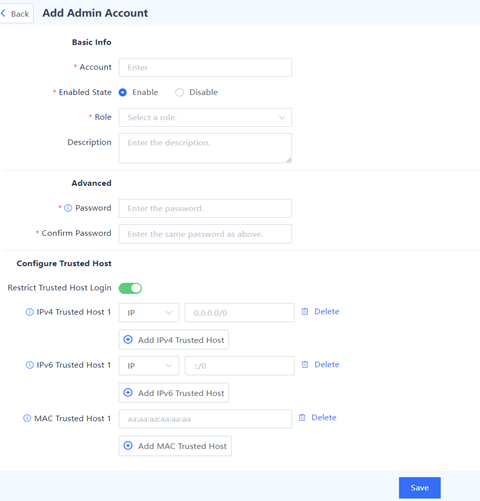Viewport: 480px width, 501px height.
Task: Select the Disable radio button
Action: (x=179, y=92)
